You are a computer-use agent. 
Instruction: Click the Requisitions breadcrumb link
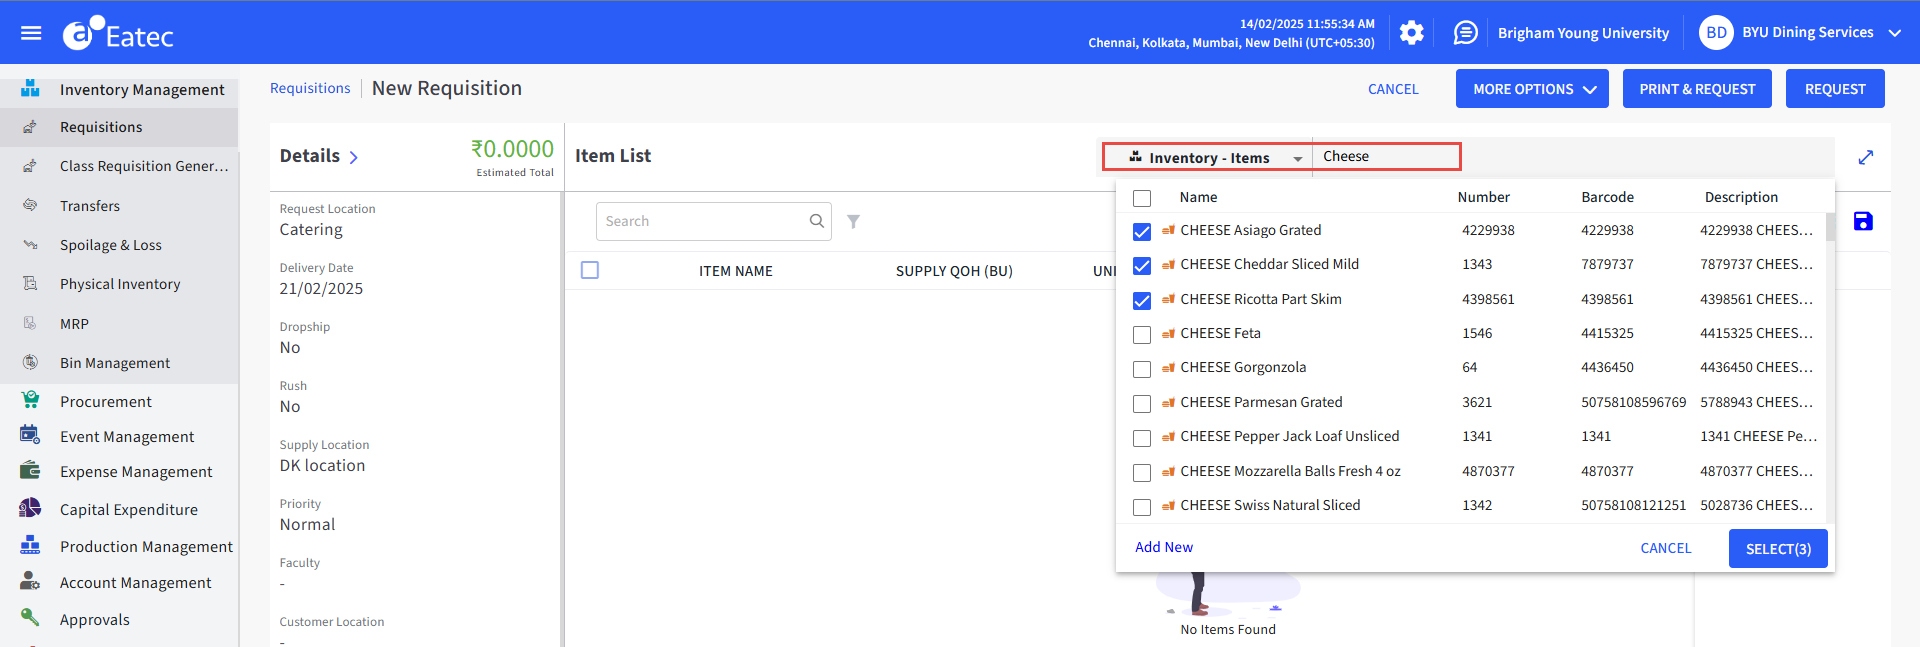click(x=310, y=88)
